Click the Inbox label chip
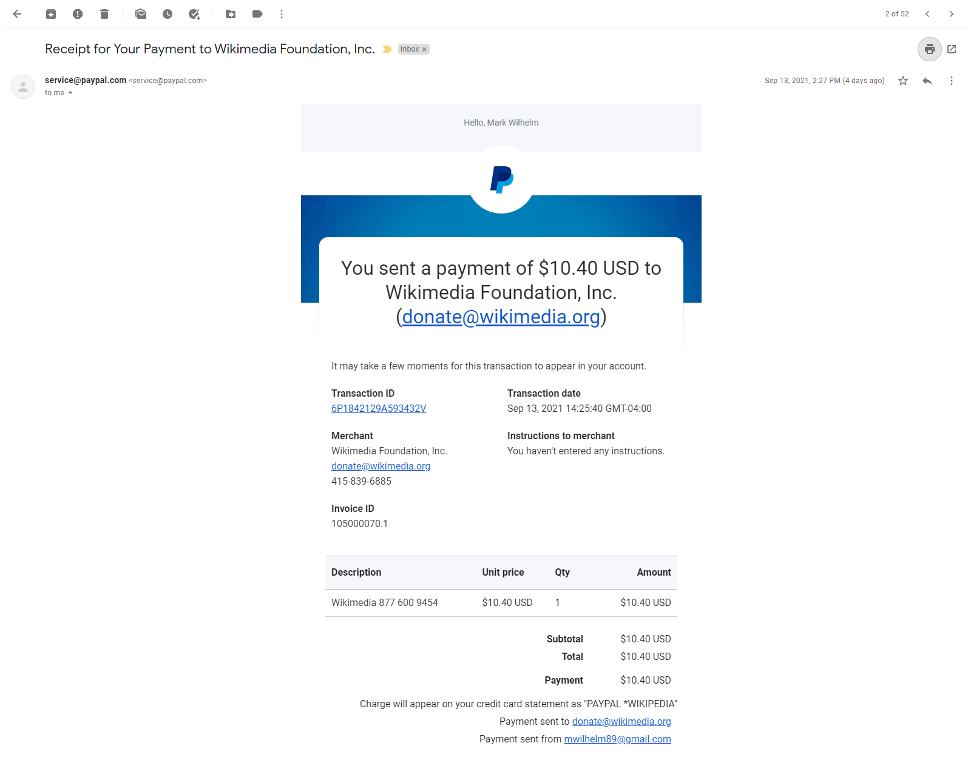This screenshot has width=968, height=757. pos(409,49)
